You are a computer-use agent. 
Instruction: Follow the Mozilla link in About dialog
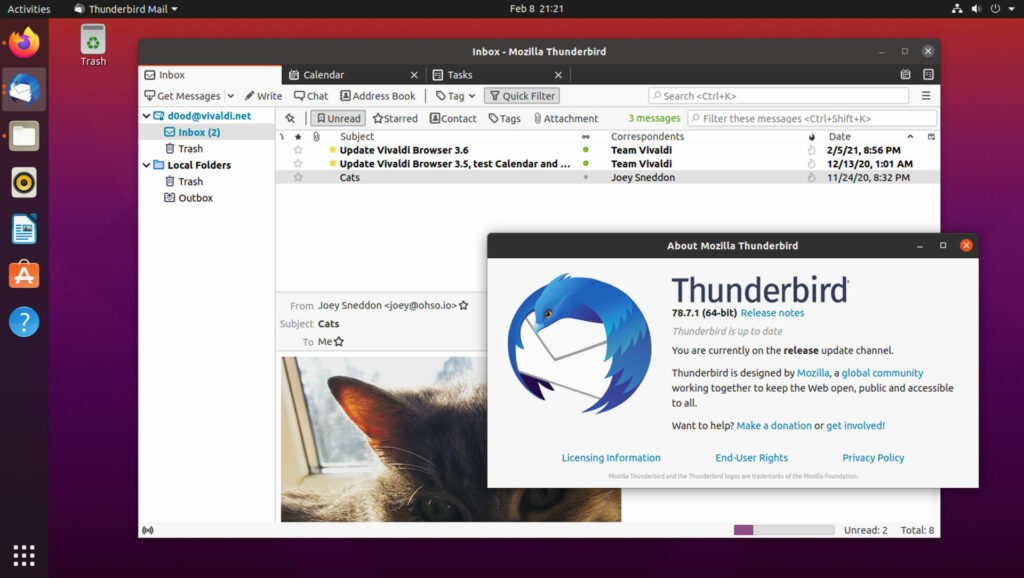pyautogui.click(x=813, y=373)
